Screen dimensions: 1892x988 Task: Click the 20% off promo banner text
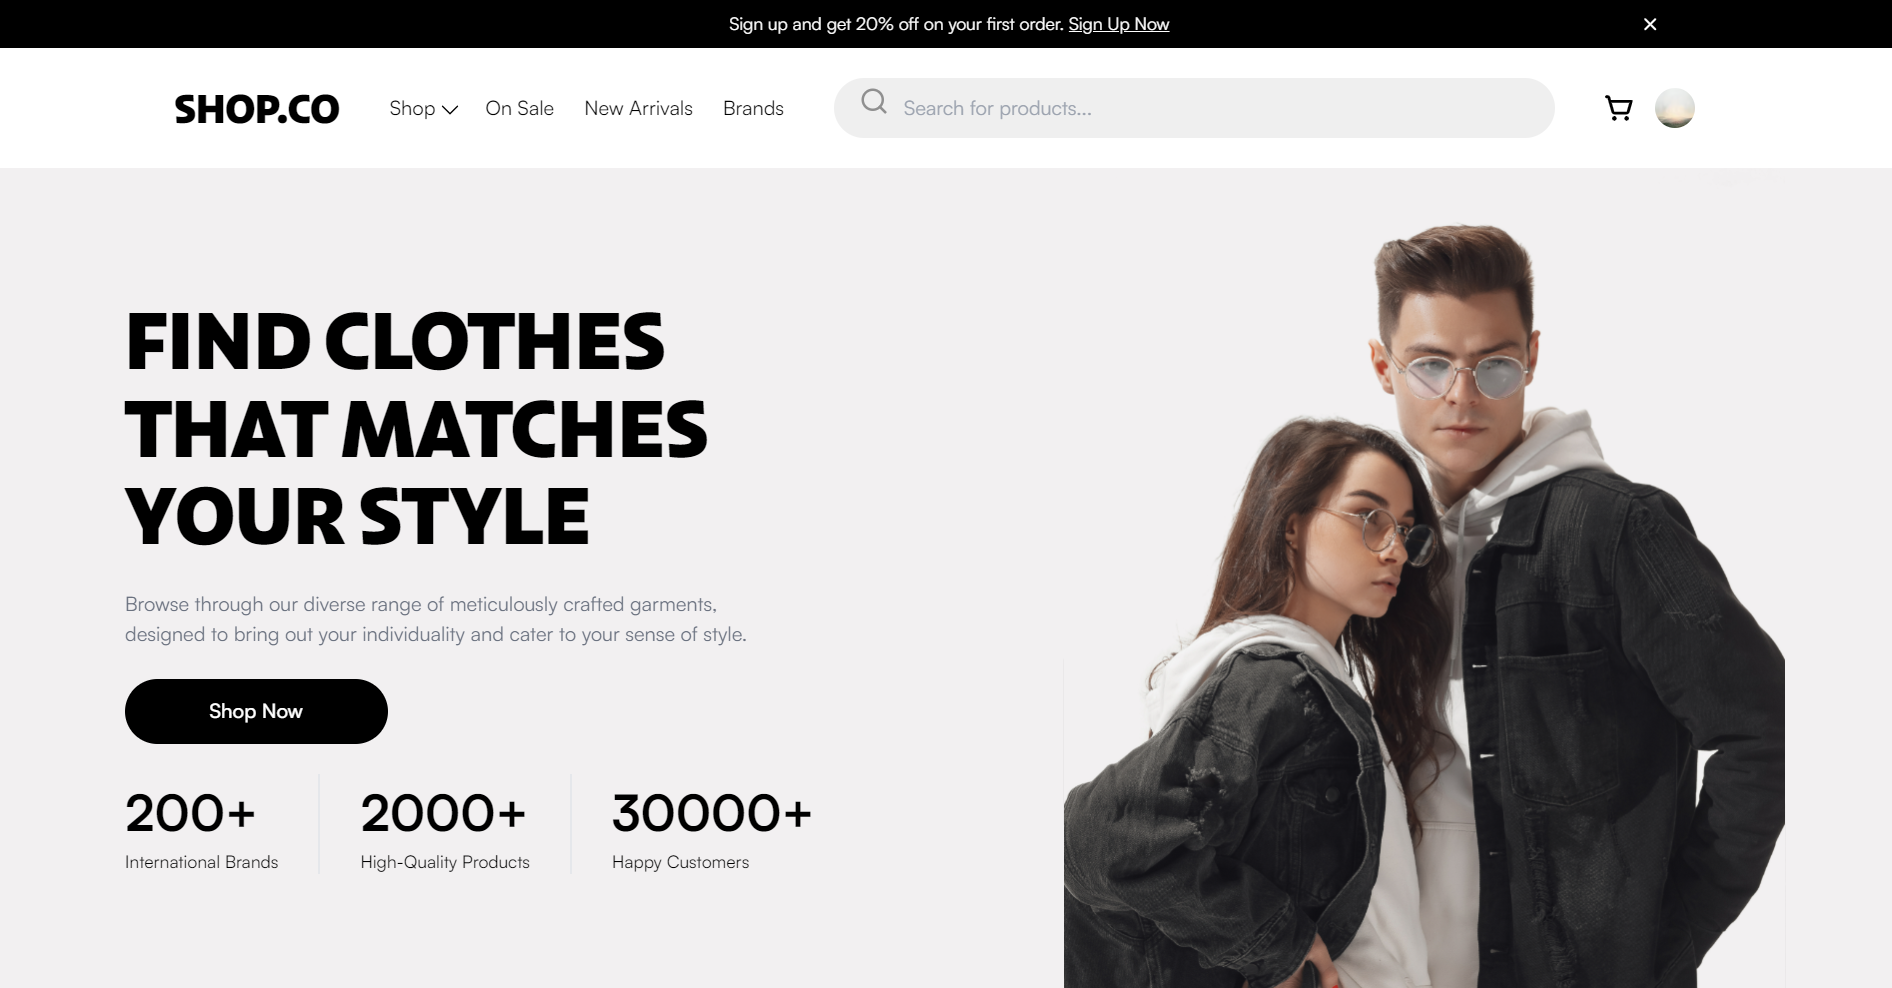pos(896,24)
